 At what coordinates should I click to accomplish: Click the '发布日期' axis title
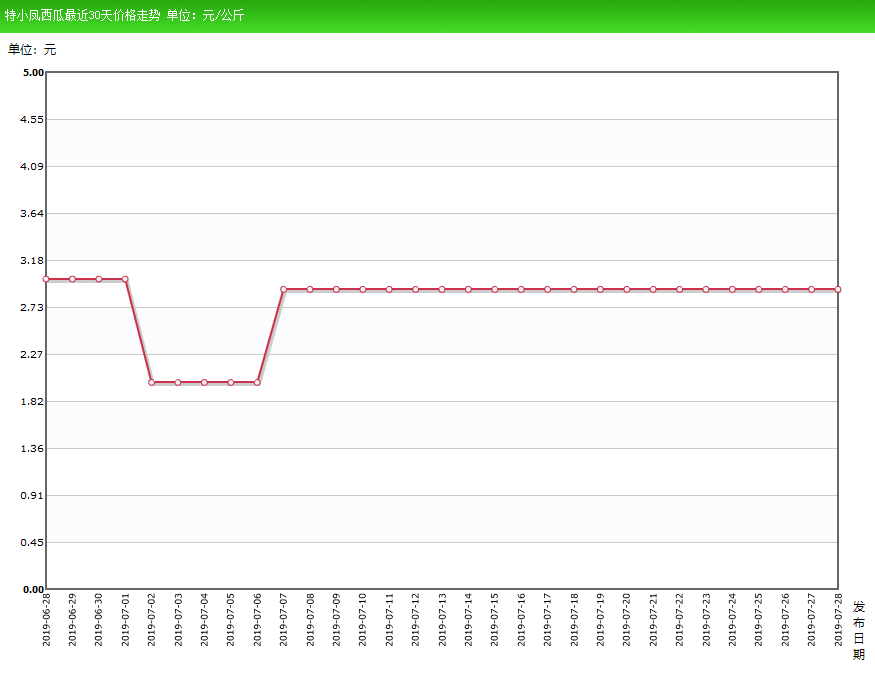(859, 630)
